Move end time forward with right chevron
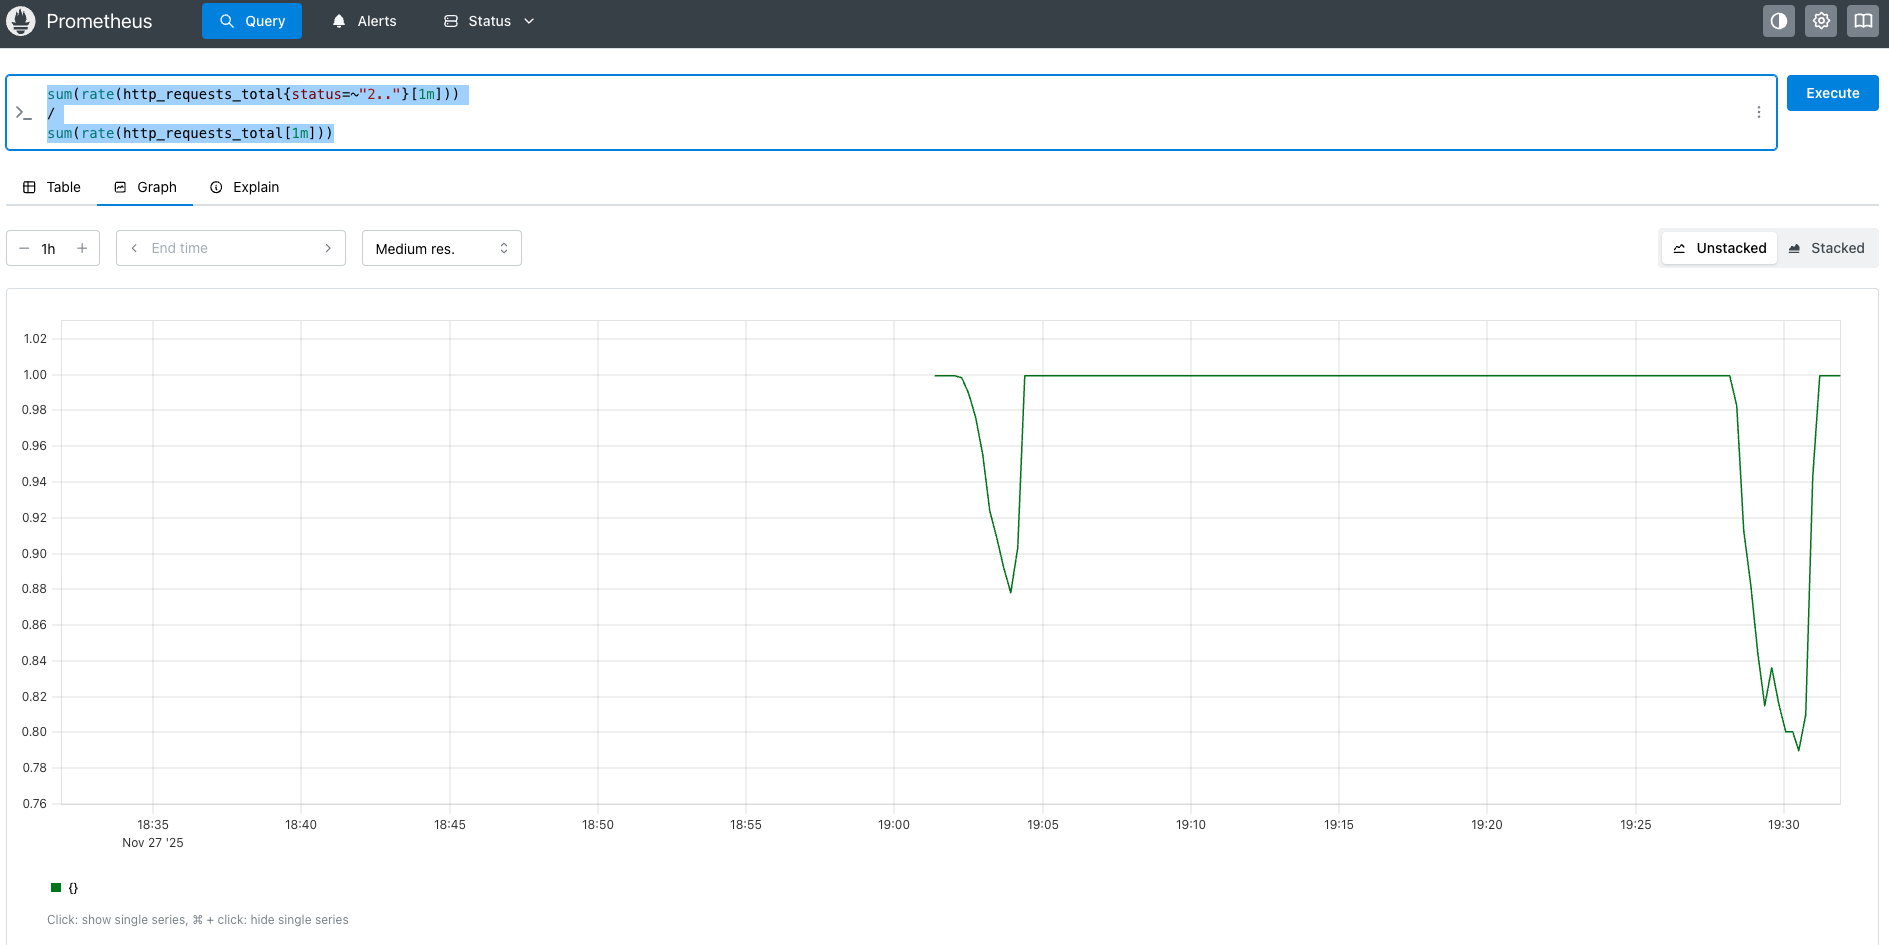 click(x=328, y=248)
